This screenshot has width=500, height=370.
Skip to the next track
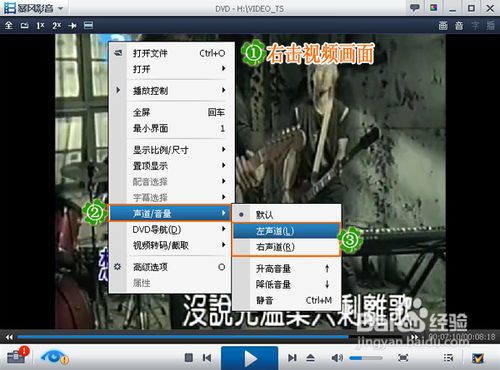coord(292,358)
